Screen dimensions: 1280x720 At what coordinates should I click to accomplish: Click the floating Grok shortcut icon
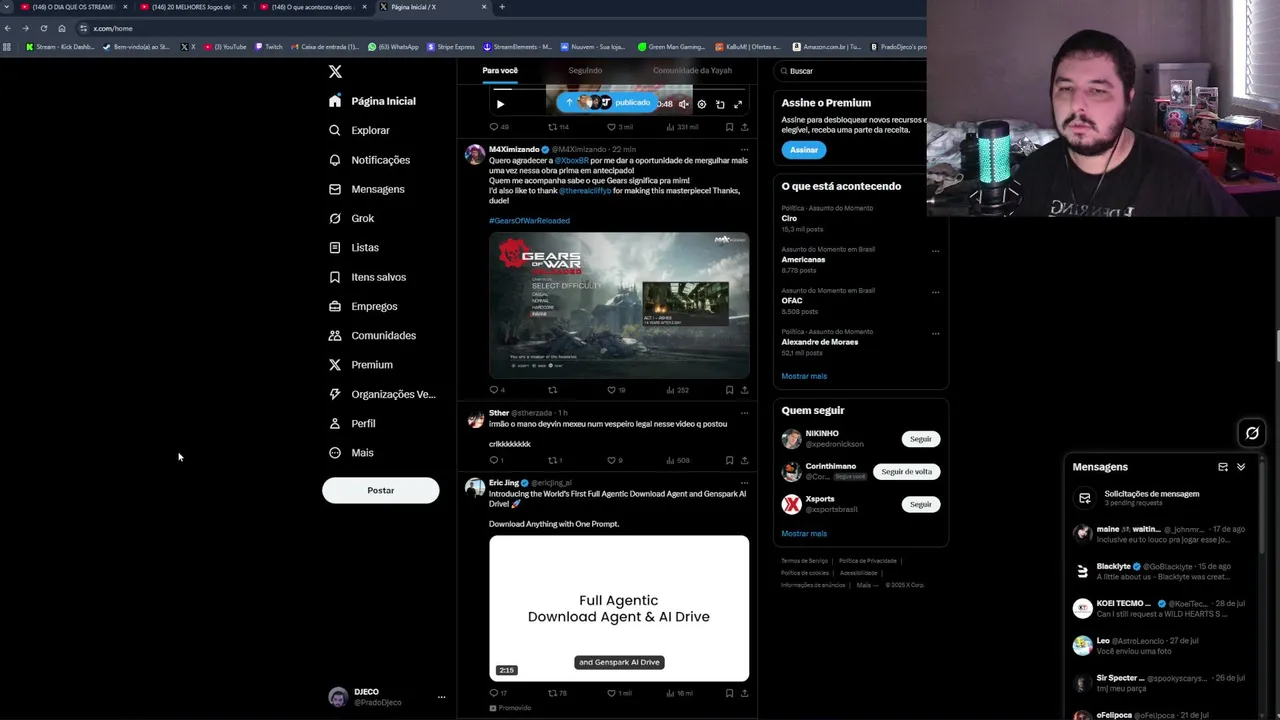coord(1252,433)
